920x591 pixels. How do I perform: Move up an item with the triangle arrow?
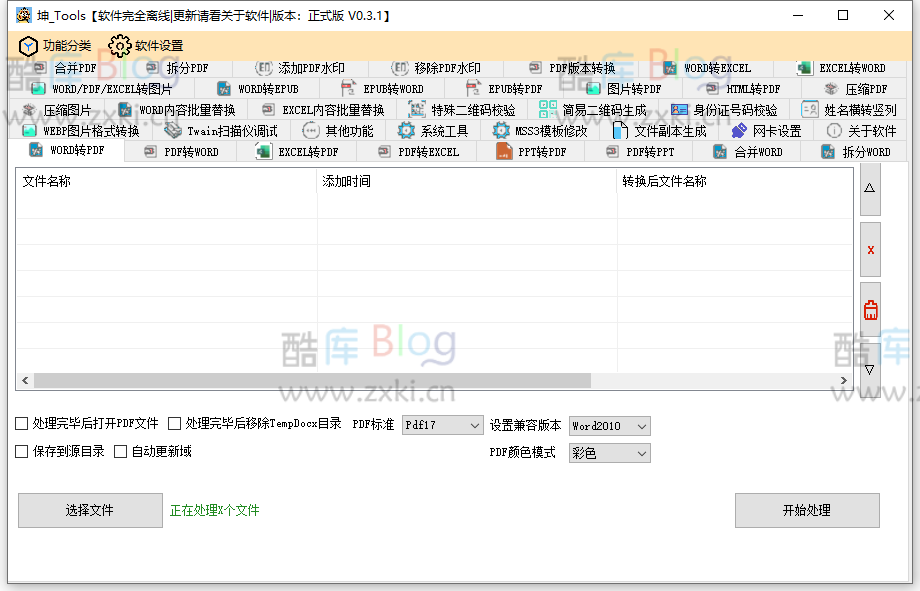(869, 188)
